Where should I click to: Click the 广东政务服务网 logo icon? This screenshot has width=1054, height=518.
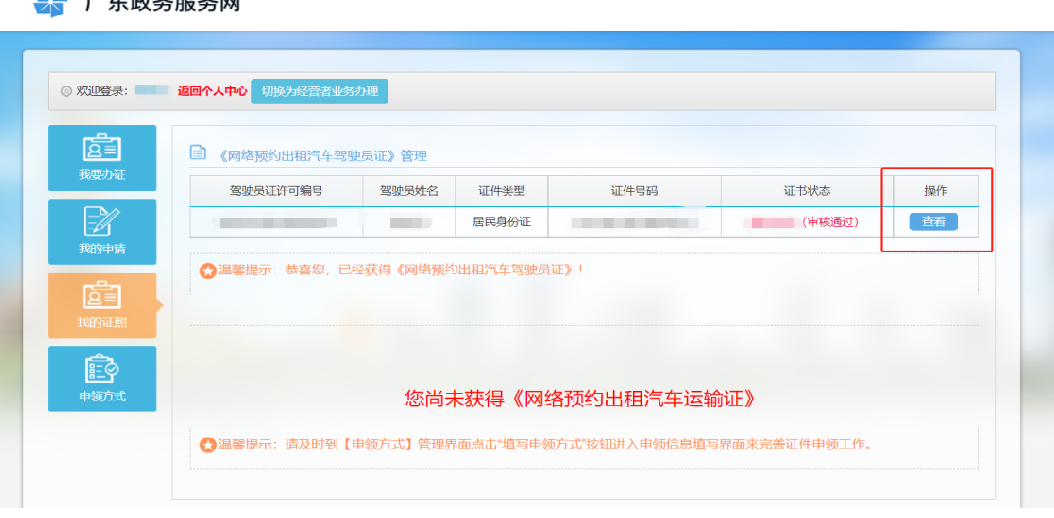[x=48, y=7]
